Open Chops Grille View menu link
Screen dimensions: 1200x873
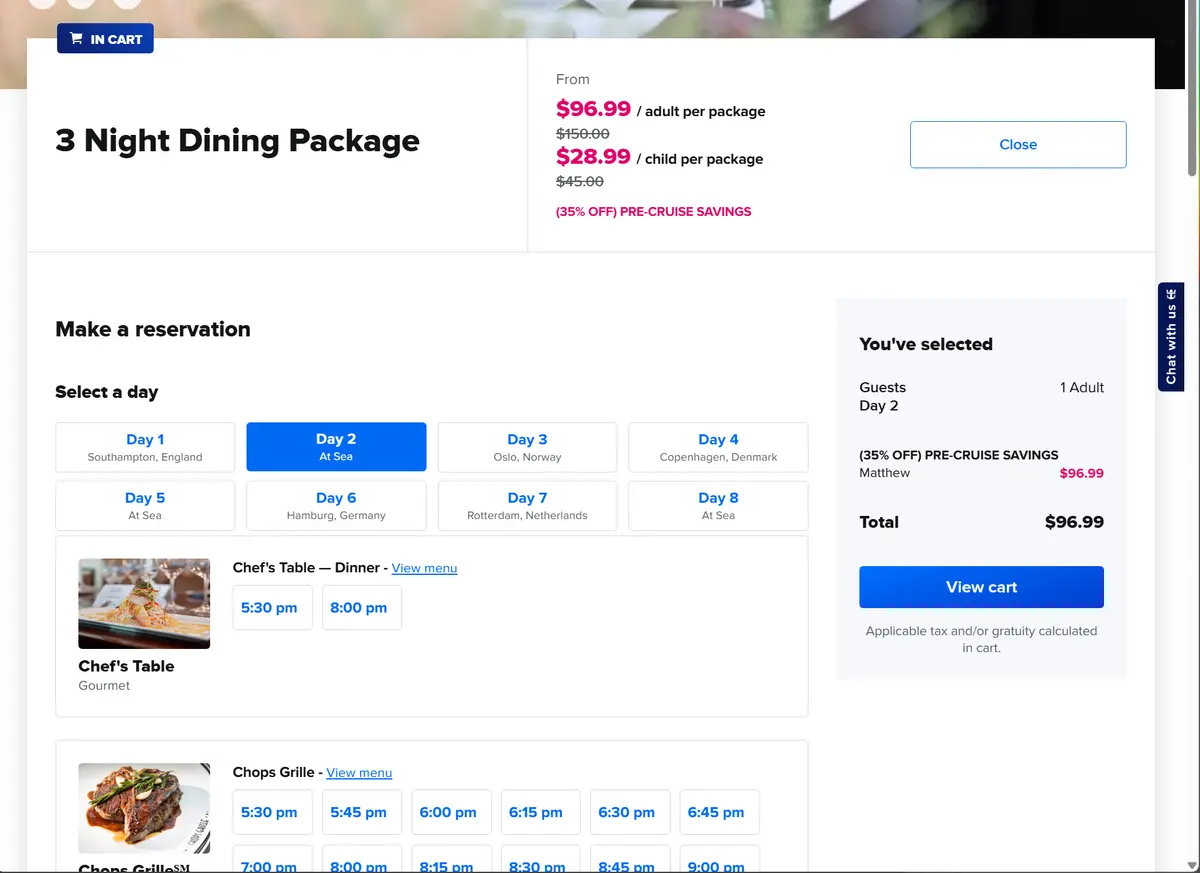(359, 773)
